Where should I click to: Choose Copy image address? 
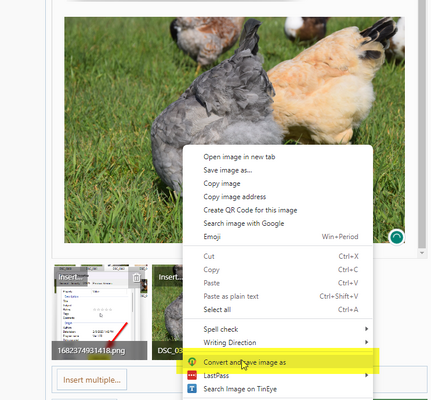click(235, 197)
